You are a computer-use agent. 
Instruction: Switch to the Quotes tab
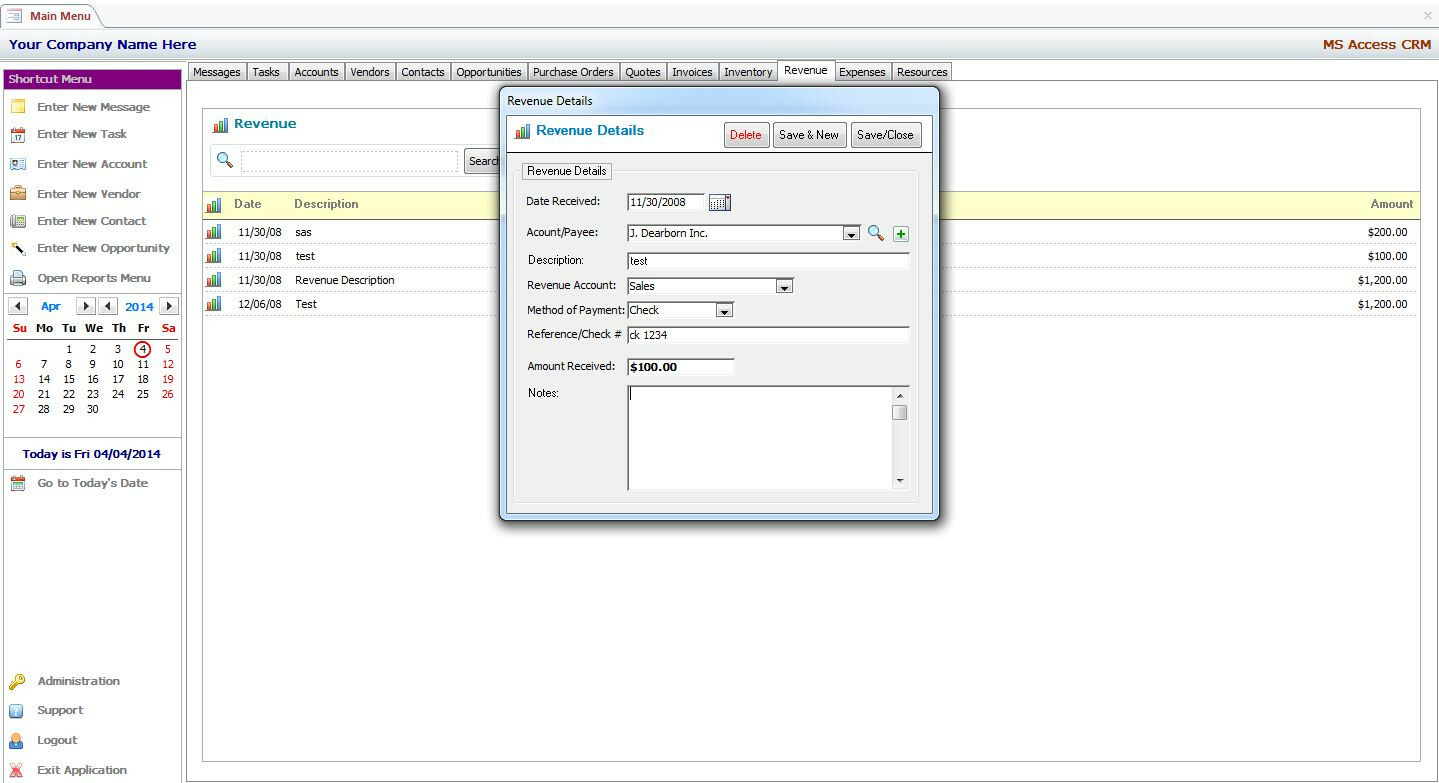click(x=643, y=72)
